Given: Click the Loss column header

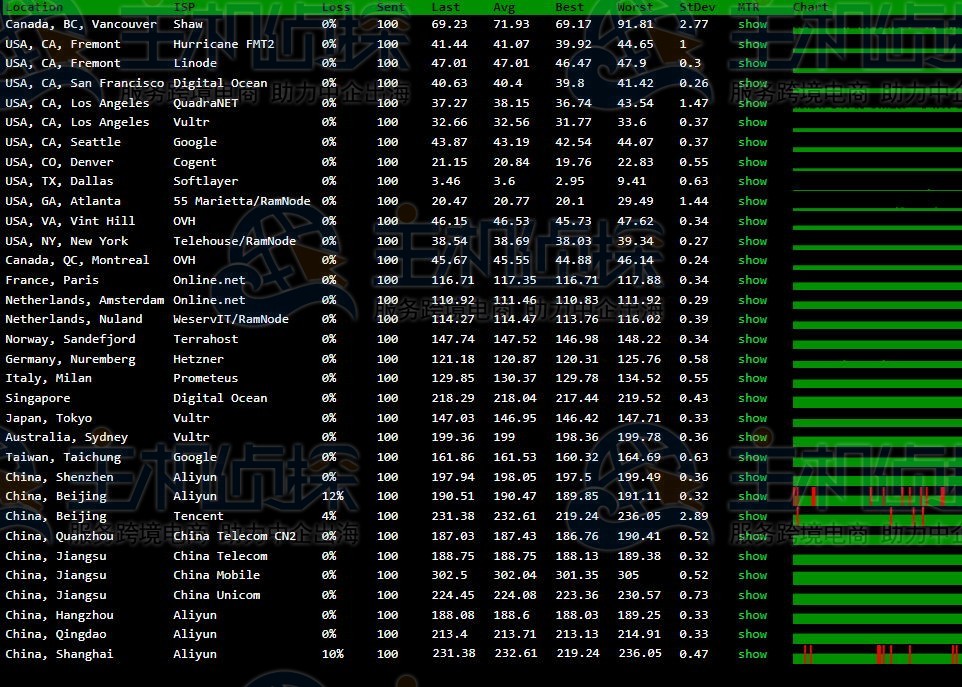Looking at the screenshot, I should pyautogui.click(x=336, y=7).
